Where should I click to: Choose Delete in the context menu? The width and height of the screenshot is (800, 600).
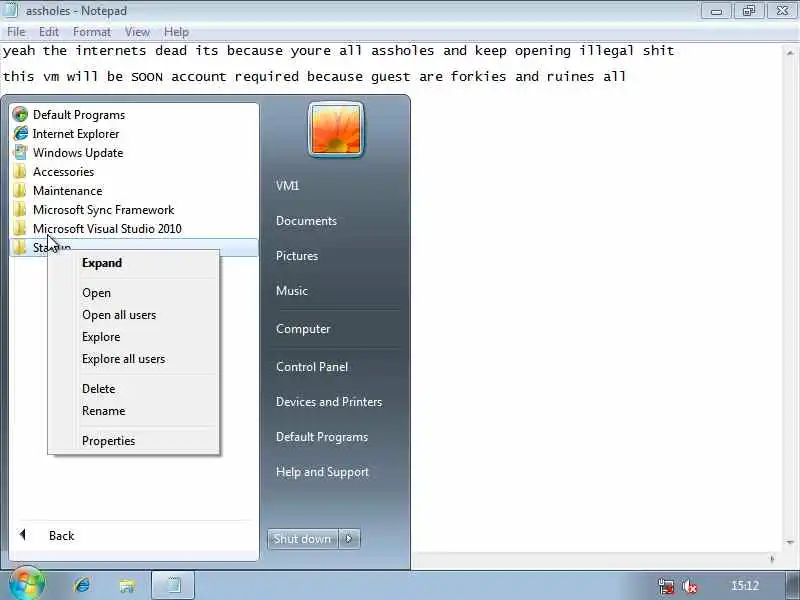[x=134, y=389]
